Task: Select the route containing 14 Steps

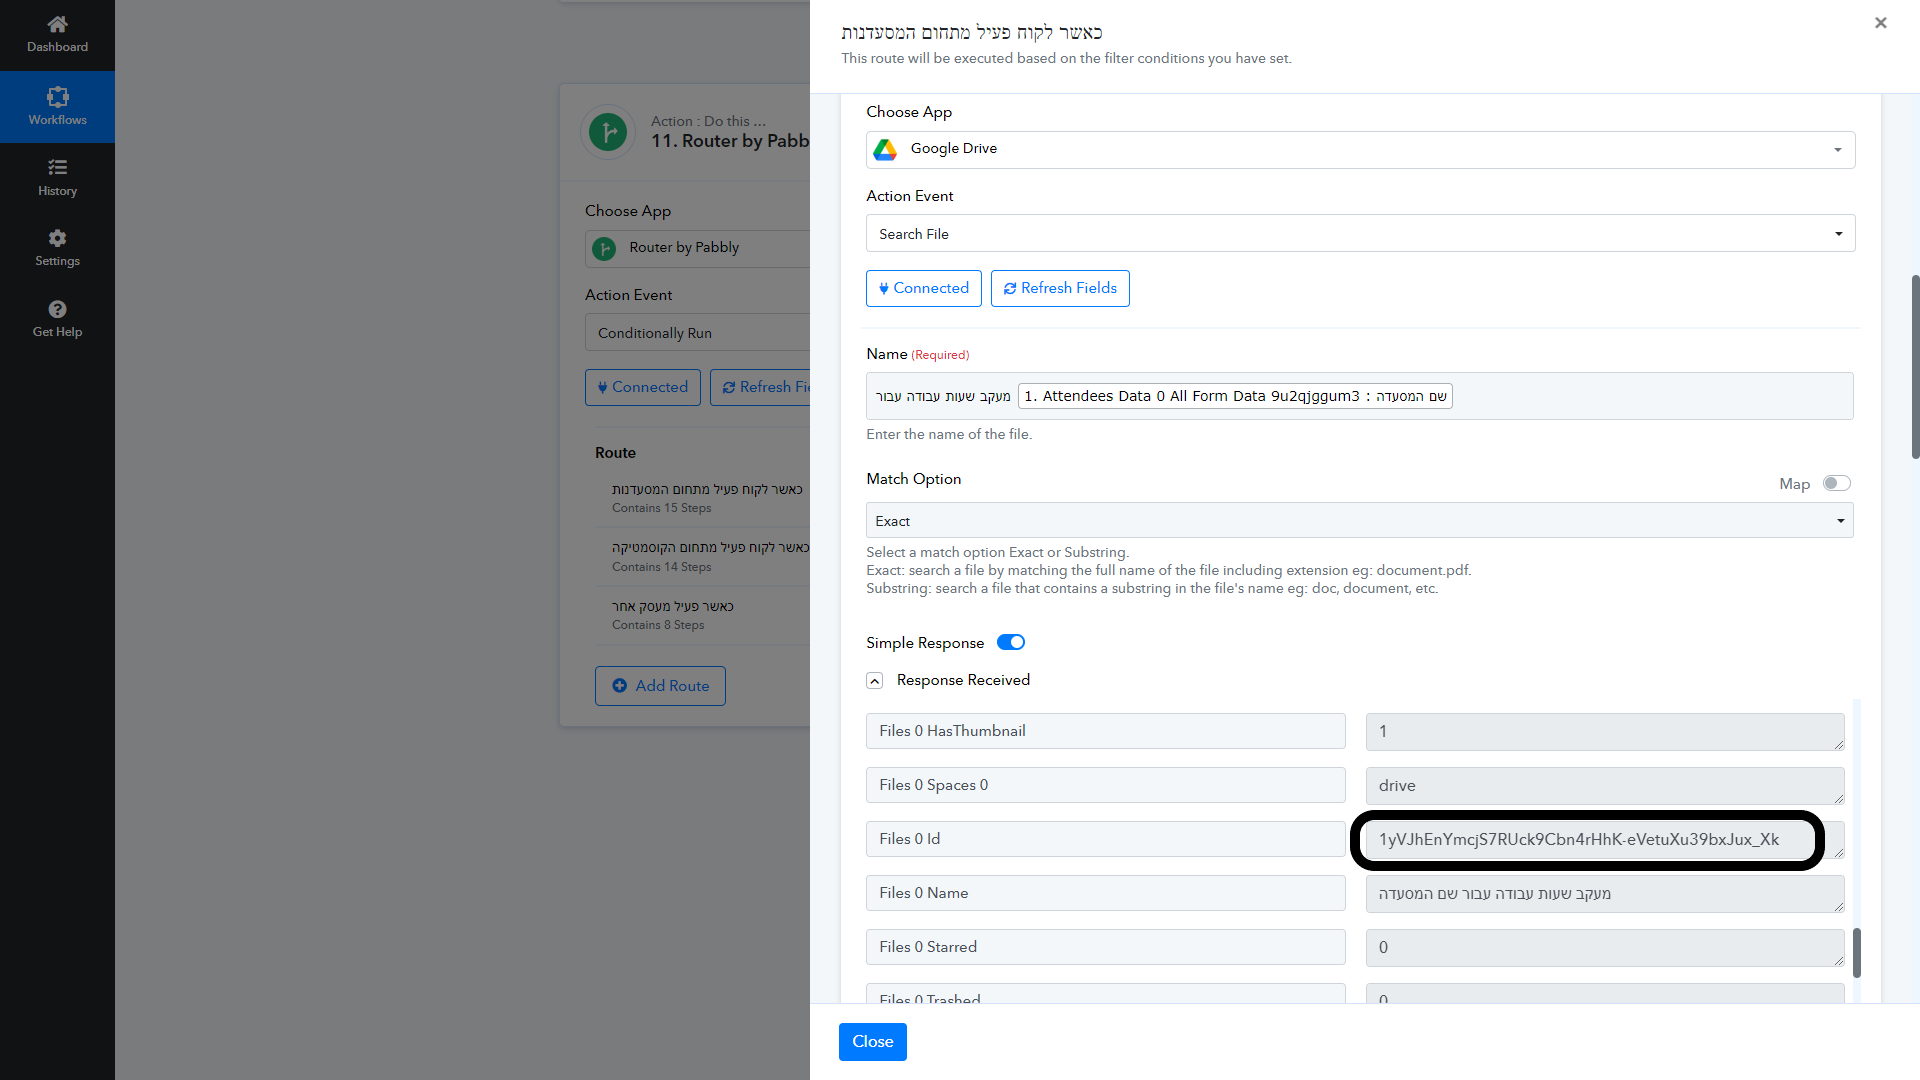Action: (x=708, y=557)
